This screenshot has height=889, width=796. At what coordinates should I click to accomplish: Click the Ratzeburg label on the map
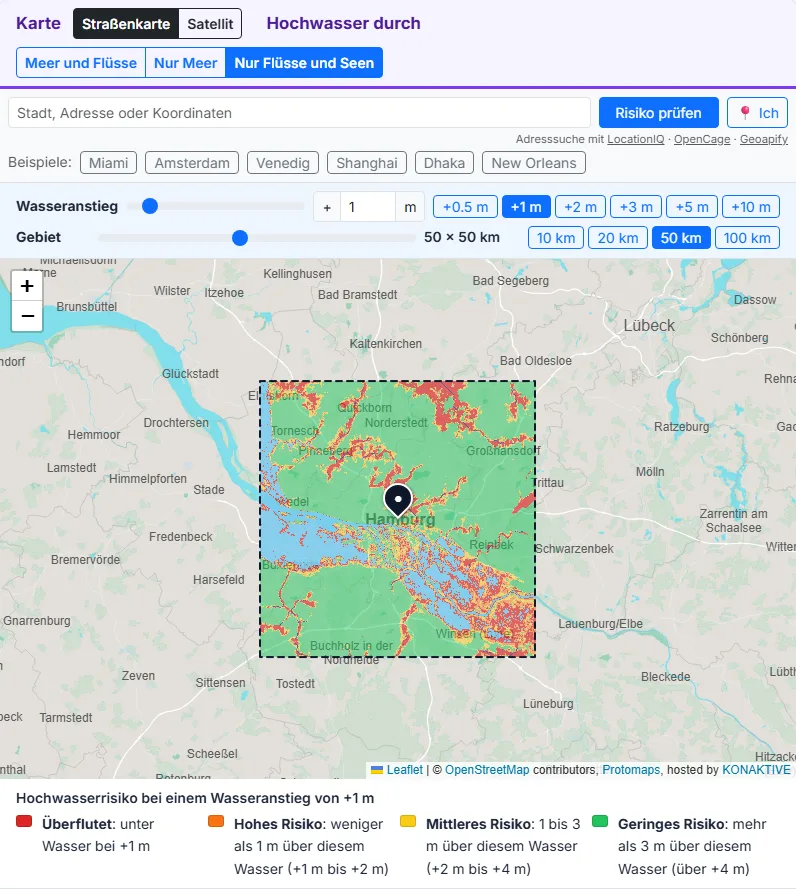[681, 426]
